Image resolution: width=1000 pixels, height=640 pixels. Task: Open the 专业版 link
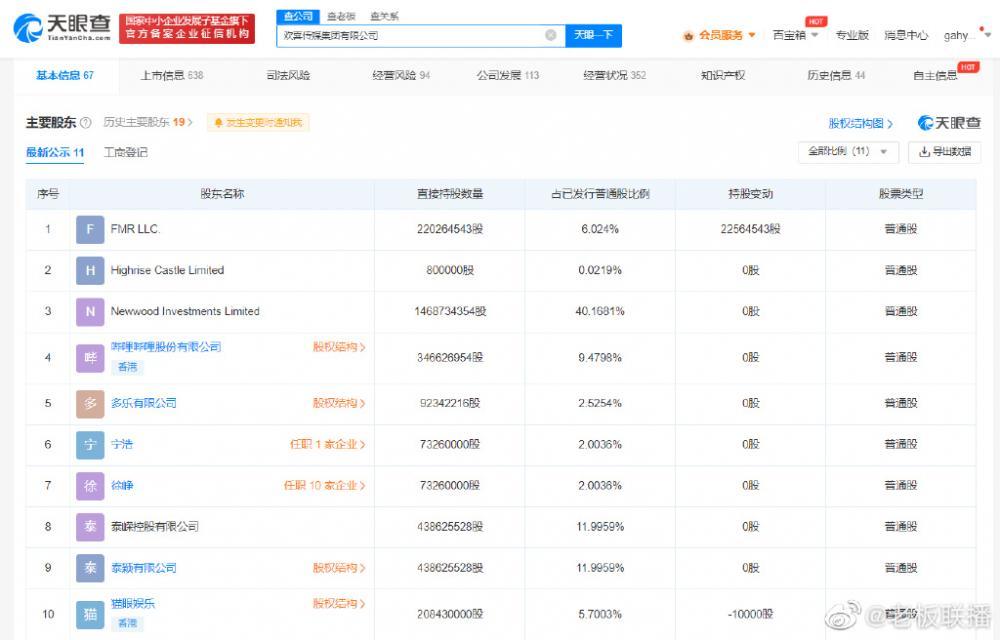tap(852, 35)
